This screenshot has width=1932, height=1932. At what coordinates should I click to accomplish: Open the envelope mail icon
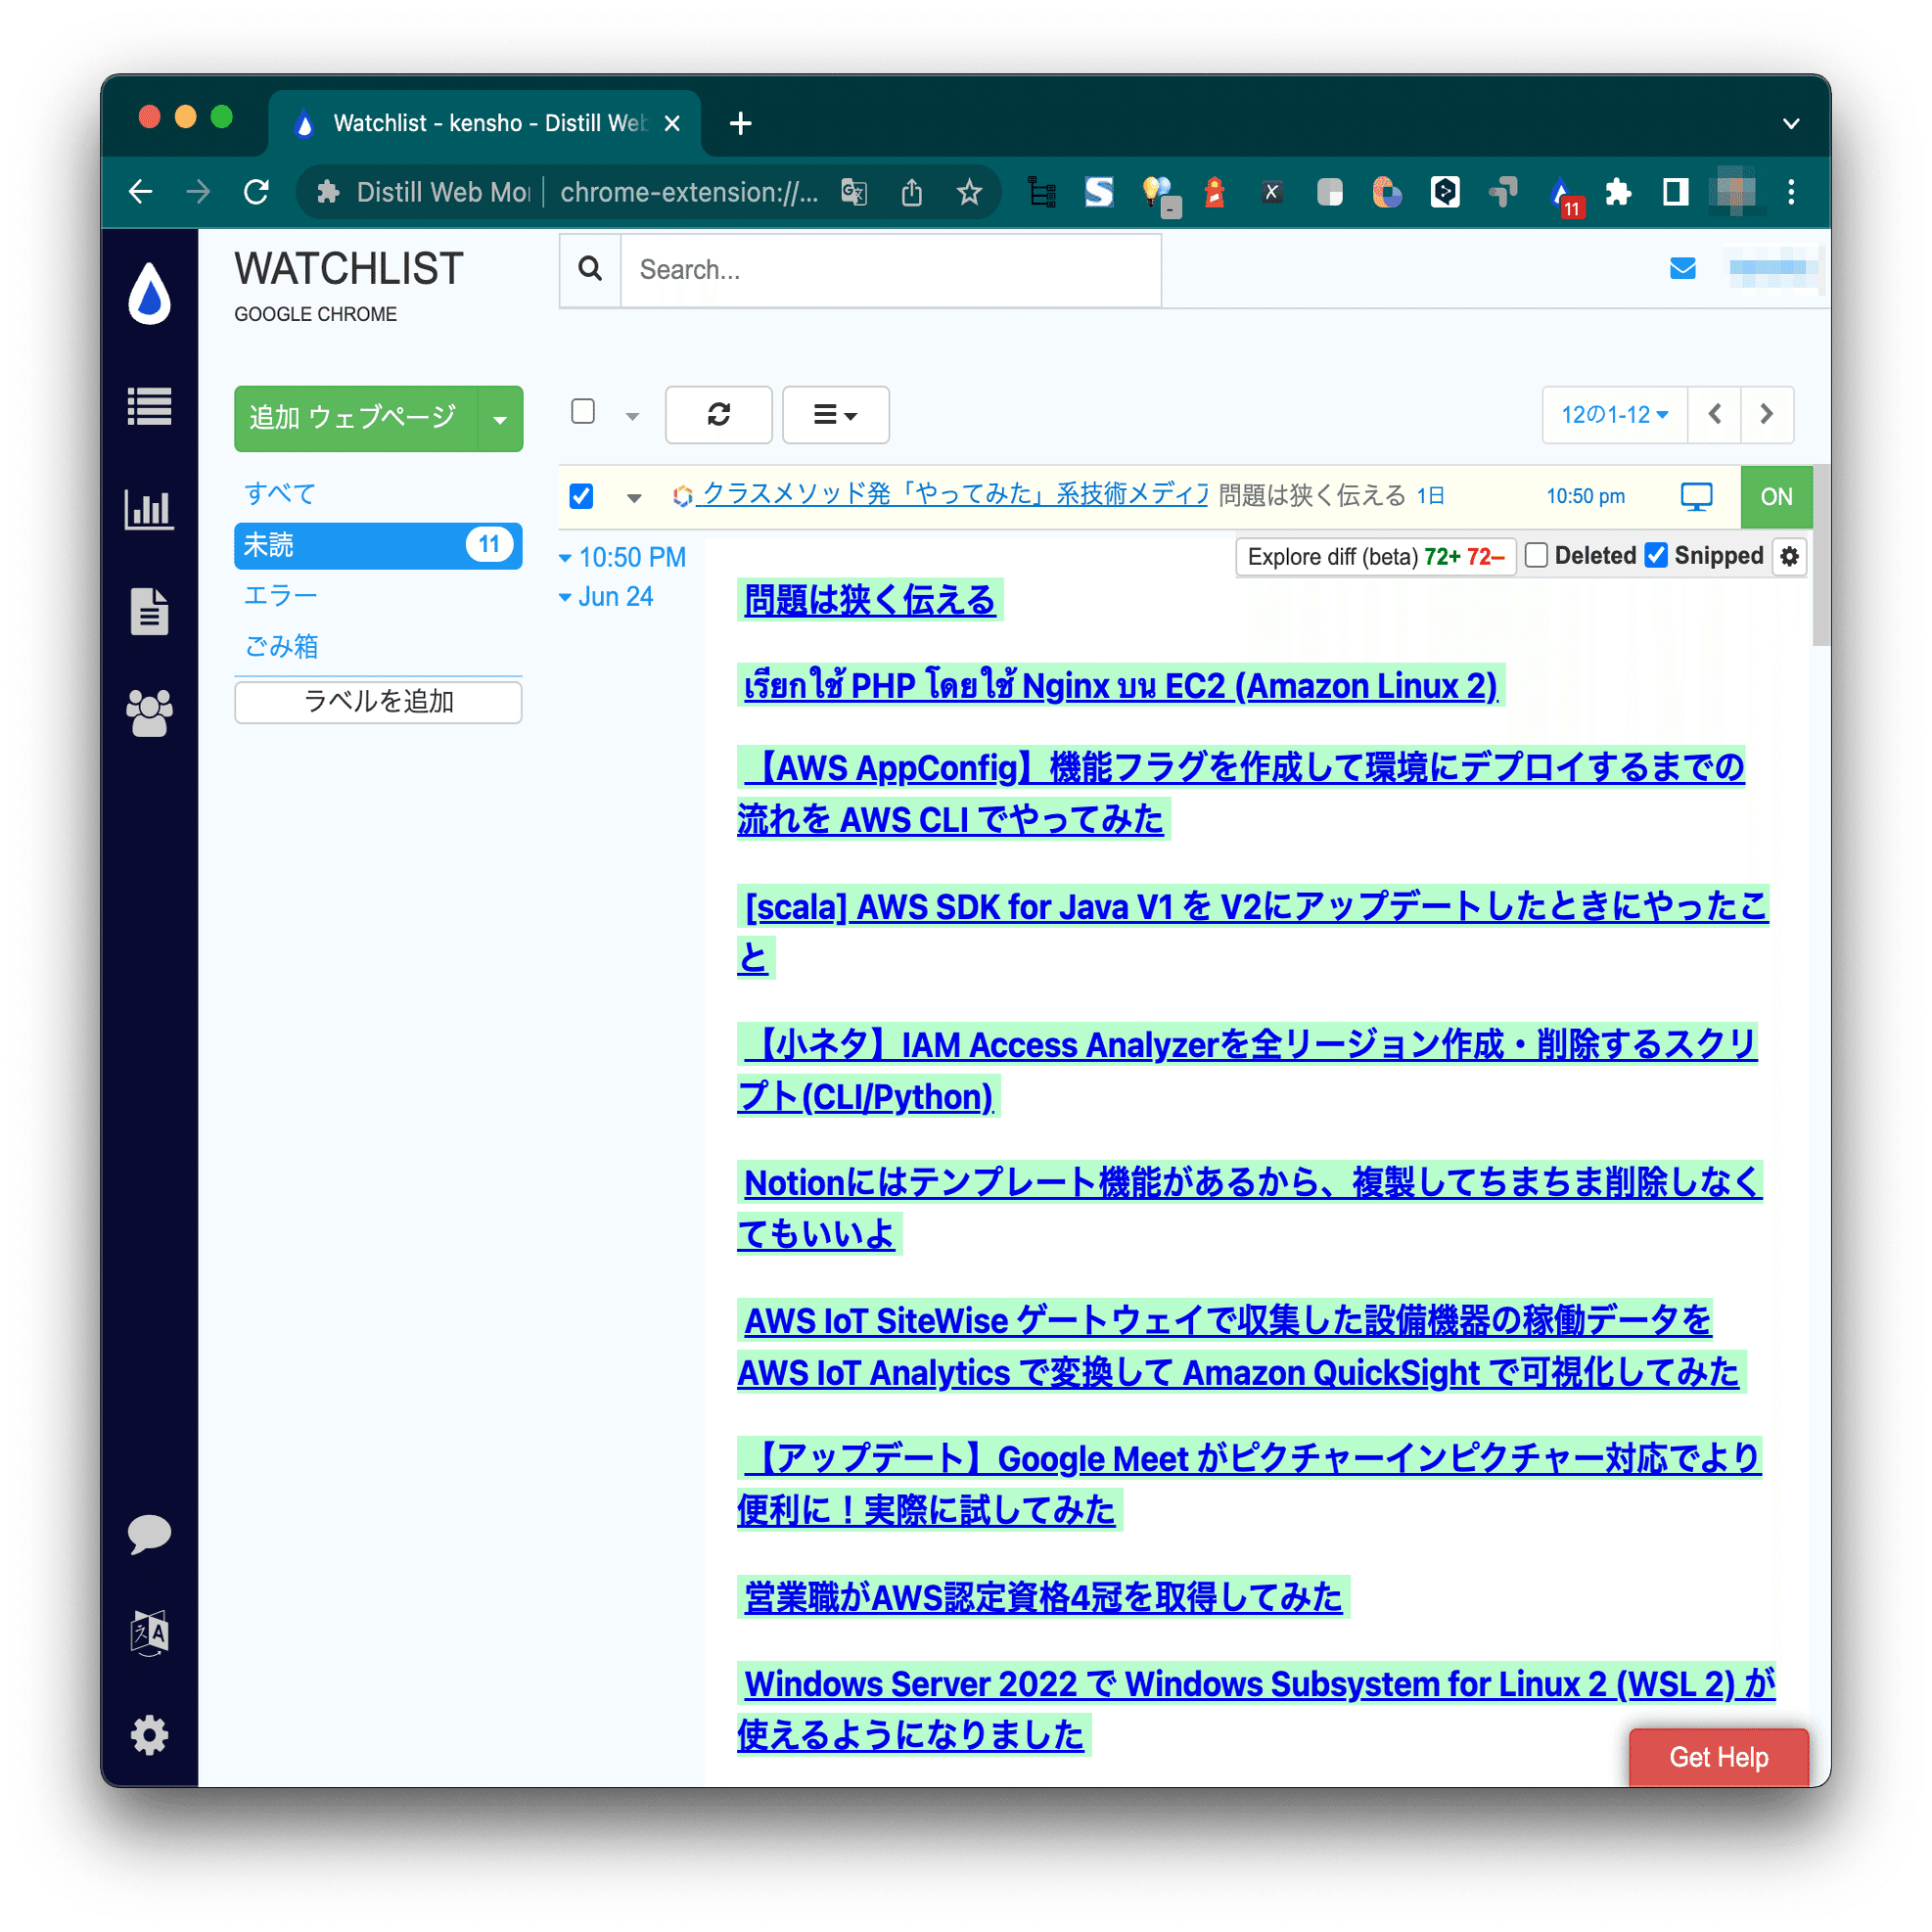pos(1683,268)
